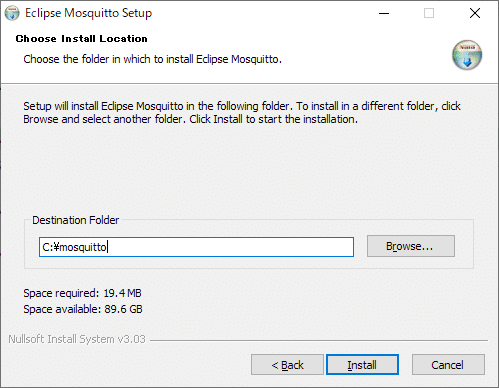Click the Nullsoft Install System v3.03 label

click(x=77, y=339)
